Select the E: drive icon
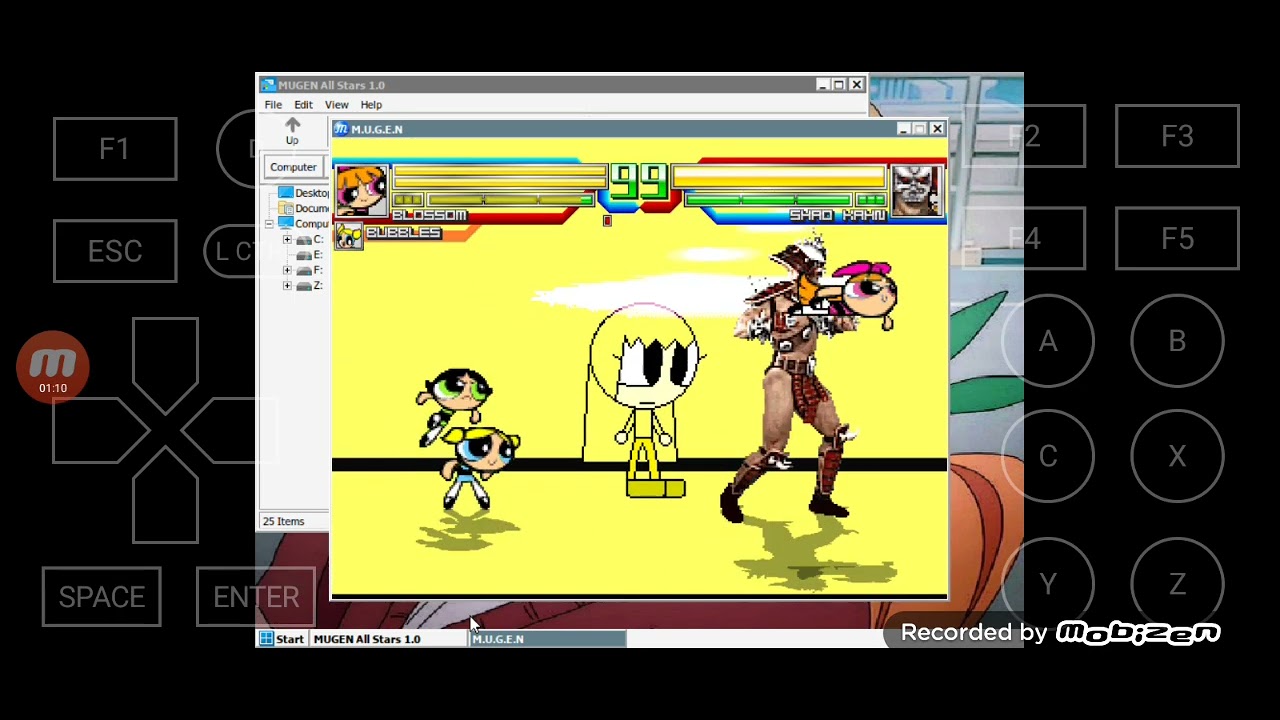 point(304,255)
